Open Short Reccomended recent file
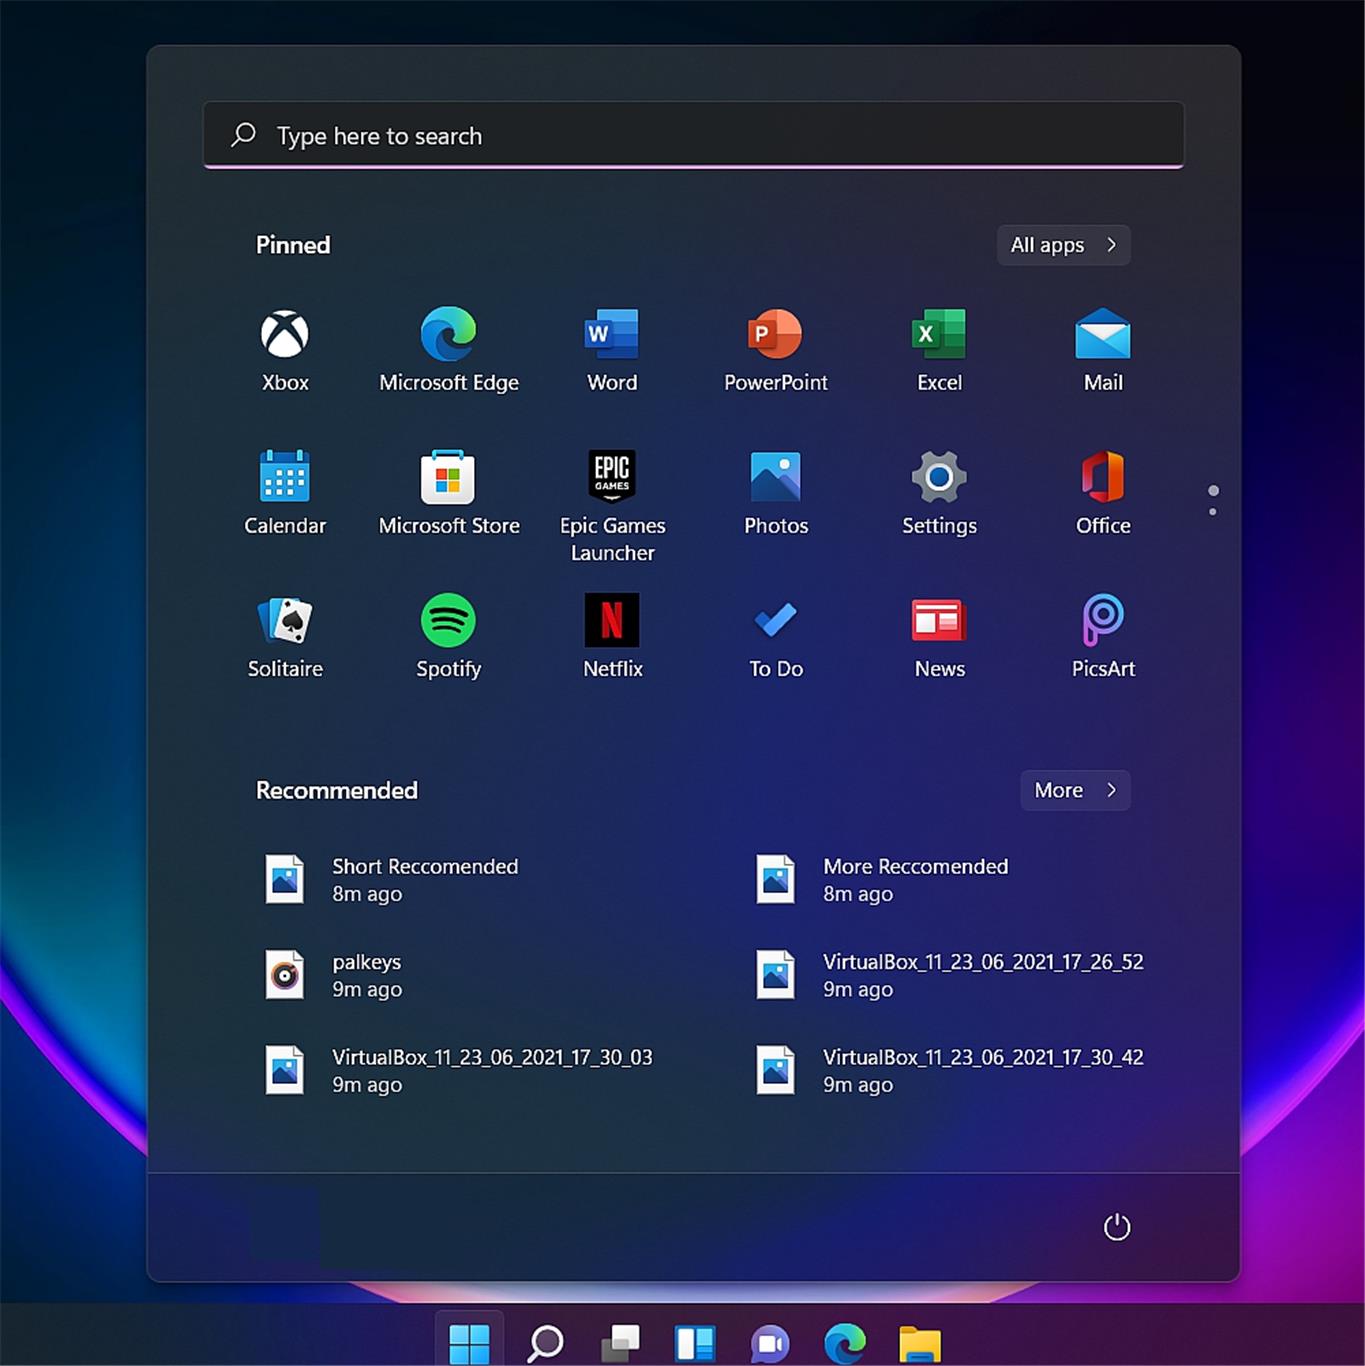1365x1366 pixels. (x=424, y=879)
